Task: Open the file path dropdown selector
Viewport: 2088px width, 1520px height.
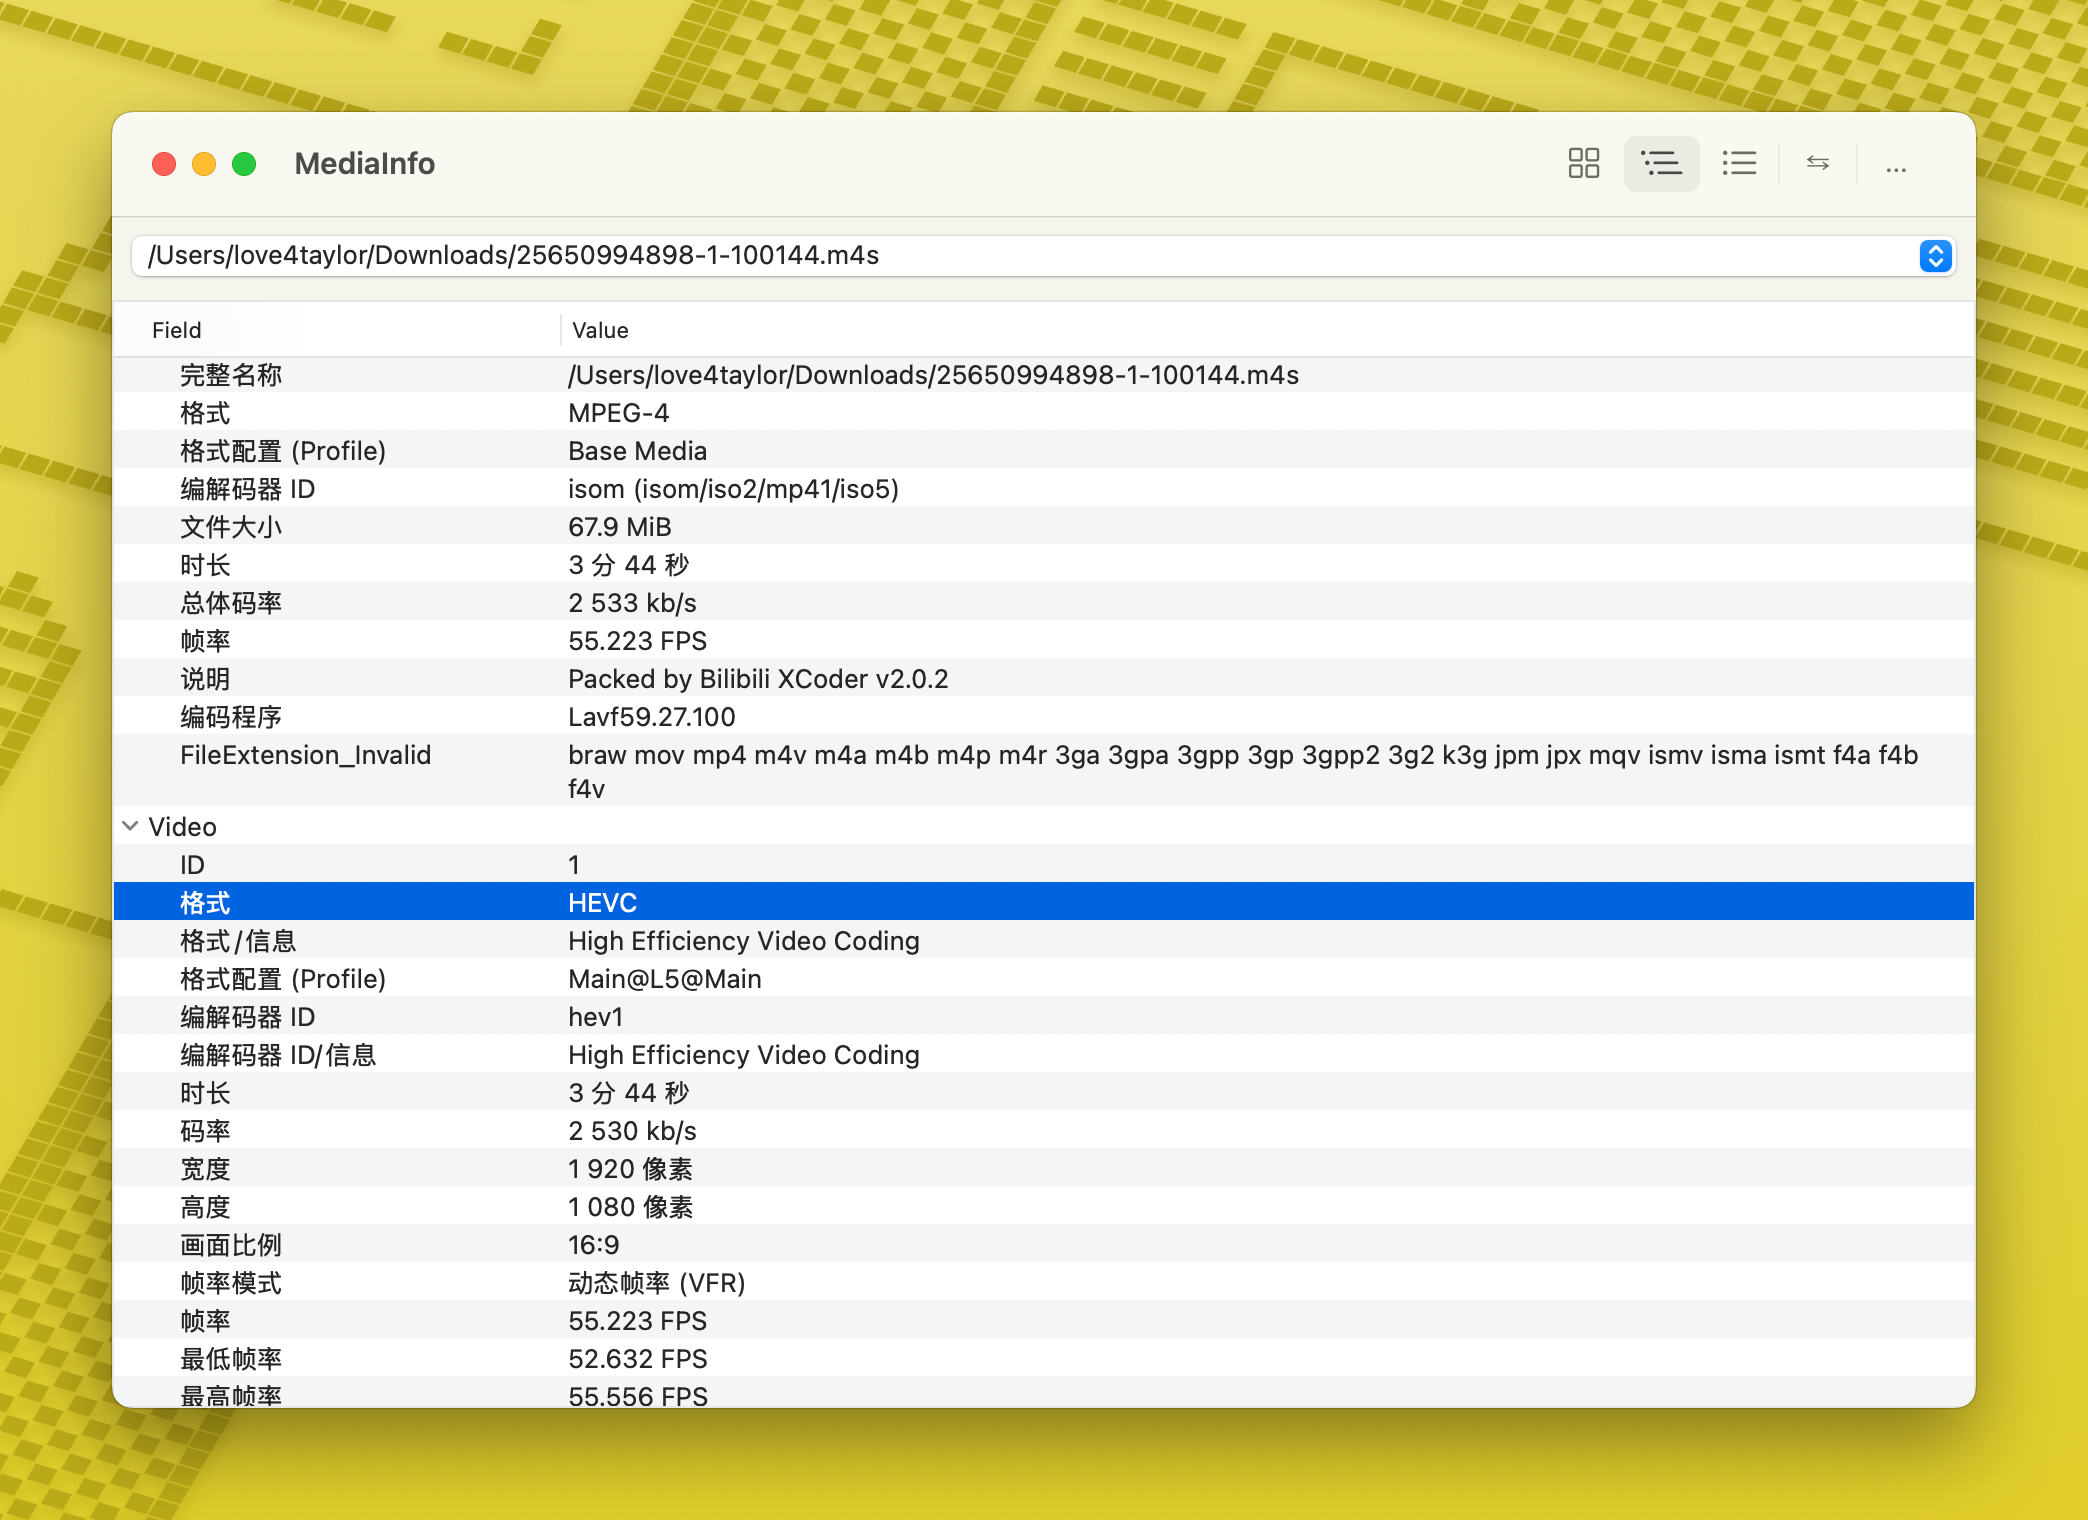Action: [x=1935, y=256]
